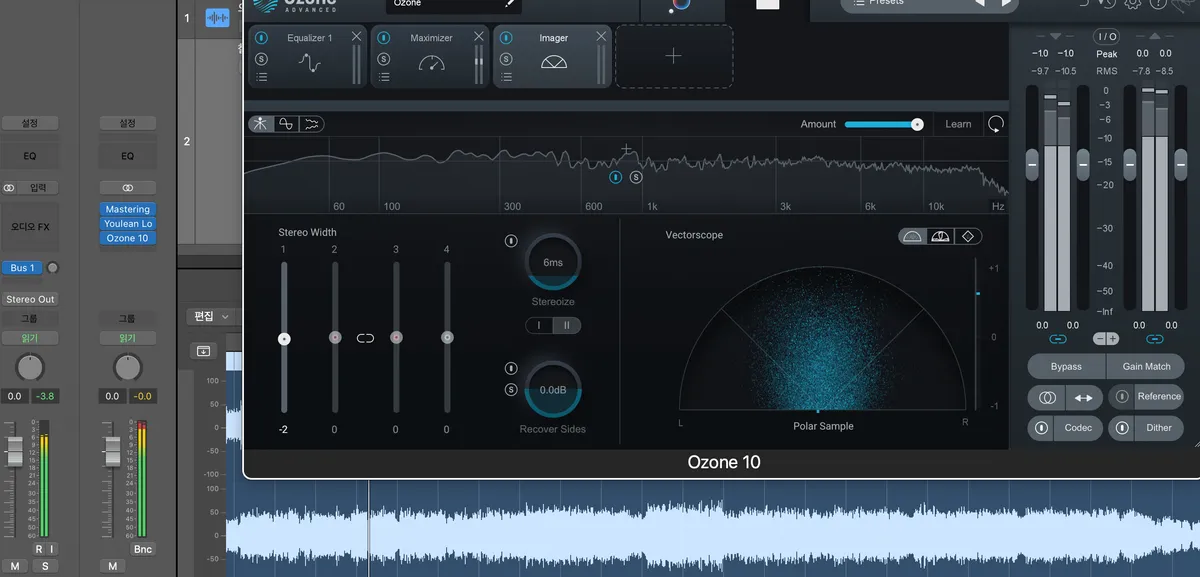Toggle the Recover Sides power icon
This screenshot has height=577, width=1200.
511,368
